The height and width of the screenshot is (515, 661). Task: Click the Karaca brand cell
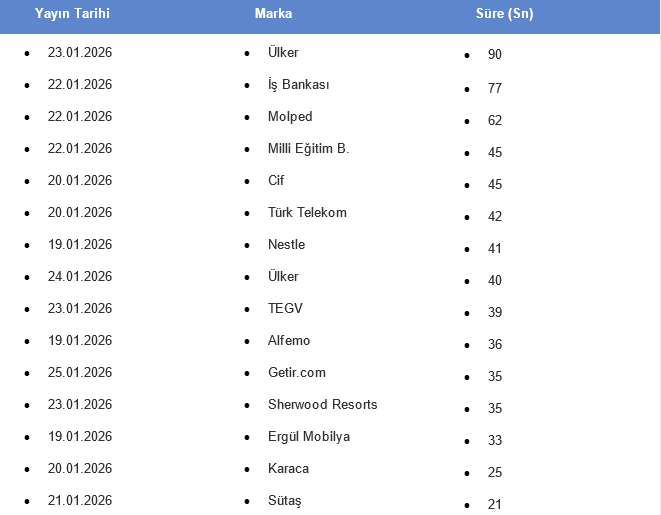288,469
